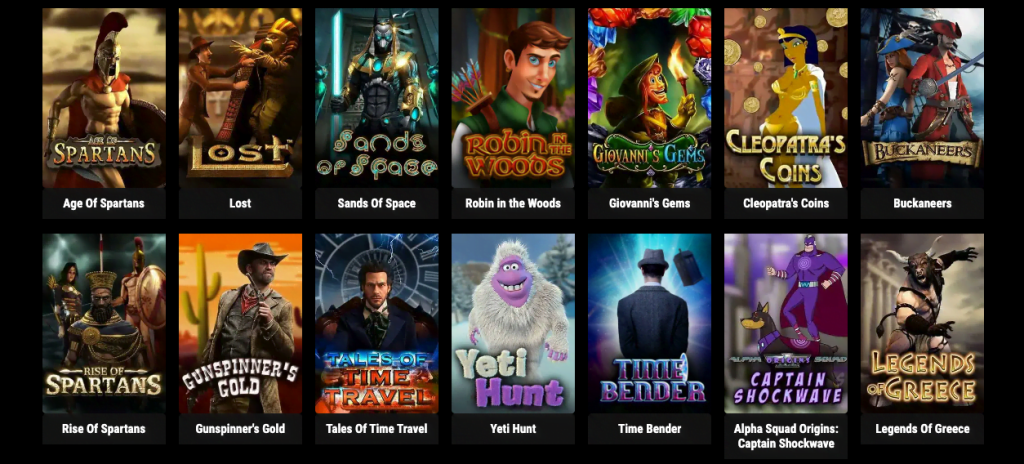Click the "Lost" title label
This screenshot has height=464, width=1024.
coord(240,203)
